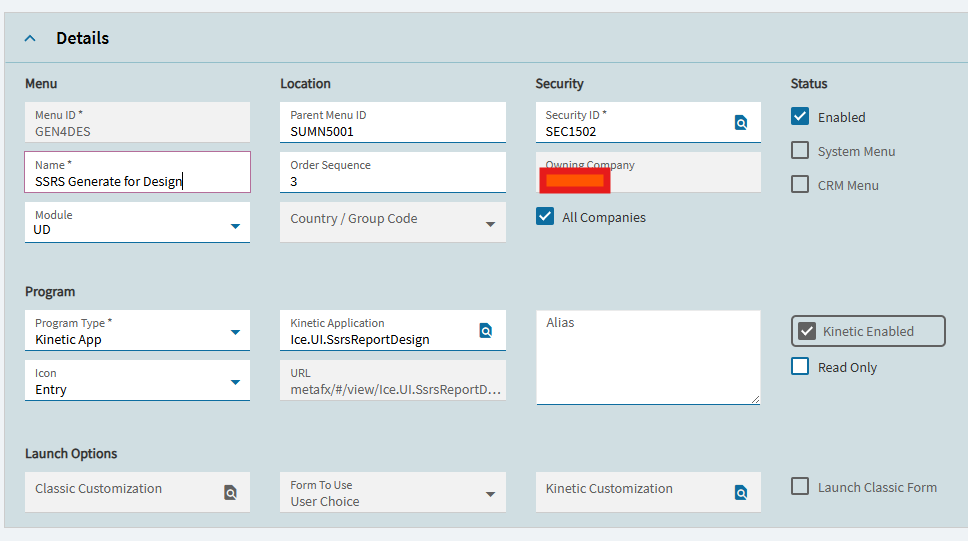Image resolution: width=968 pixels, height=541 pixels.
Task: Check the Read Only checkbox
Action: click(x=800, y=367)
